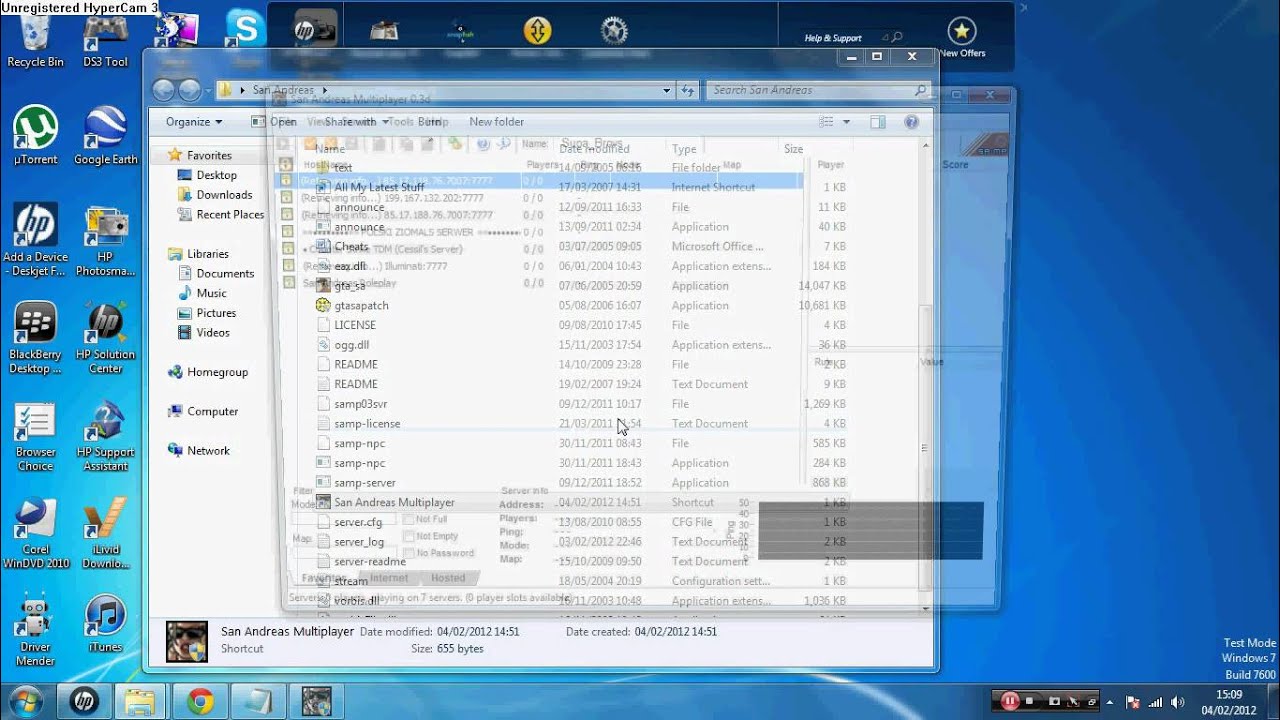The height and width of the screenshot is (720, 1280).
Task: Expand the change view options arrow
Action: [846, 122]
